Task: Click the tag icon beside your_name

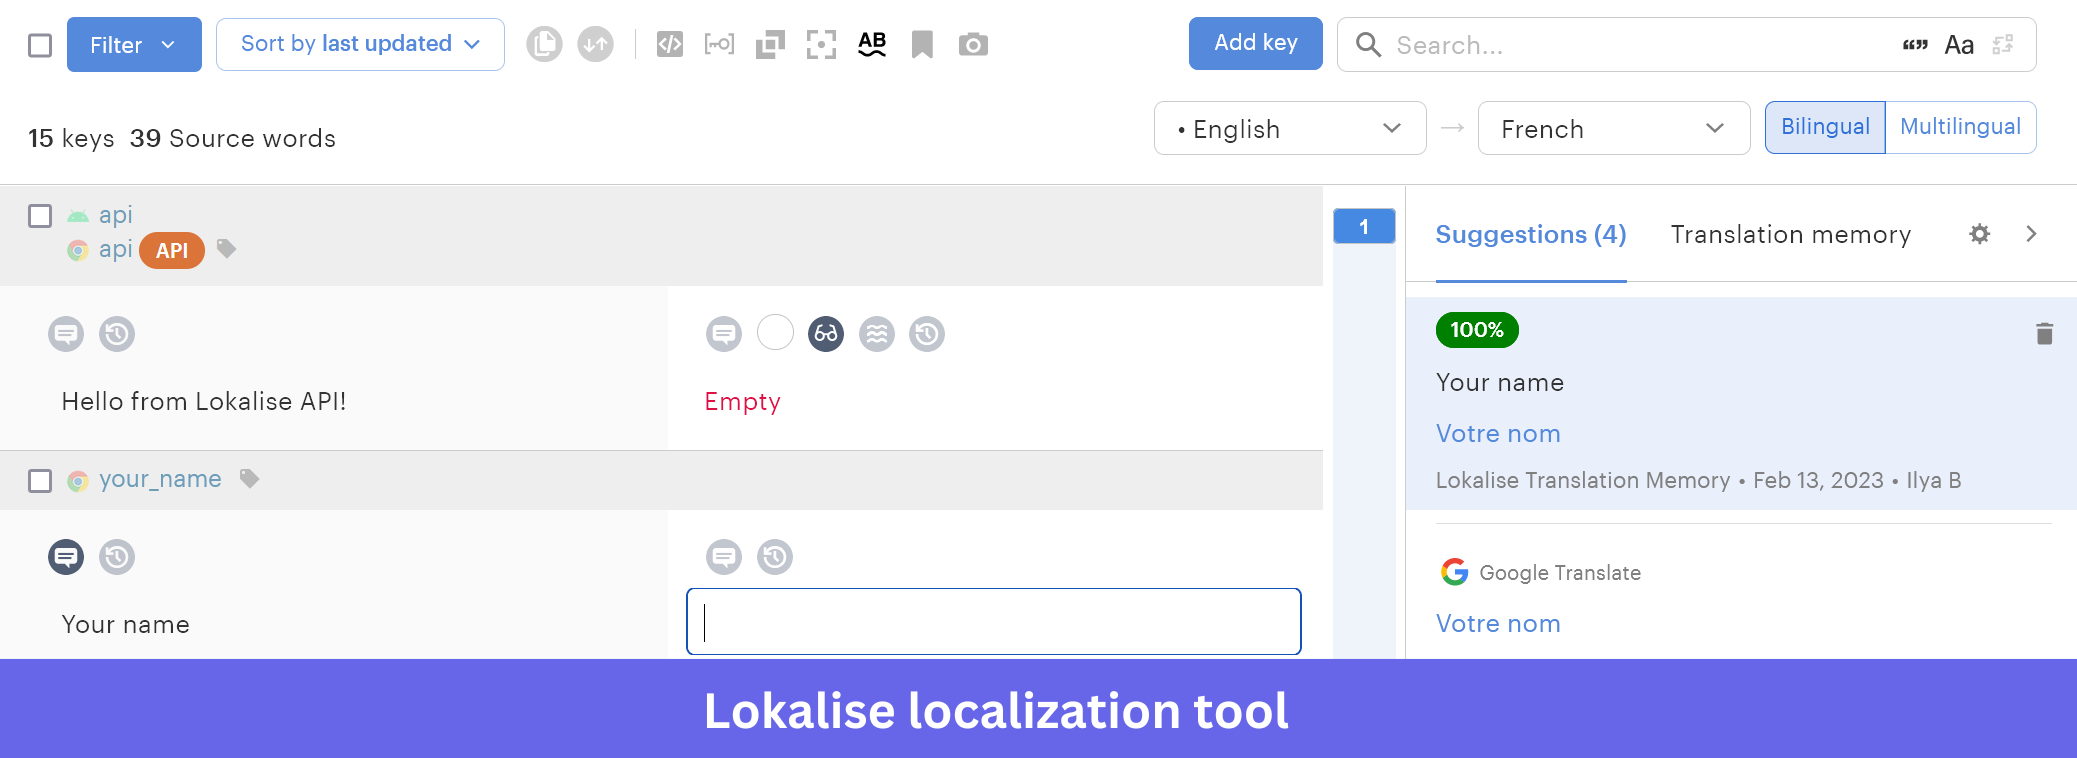Action: (250, 479)
